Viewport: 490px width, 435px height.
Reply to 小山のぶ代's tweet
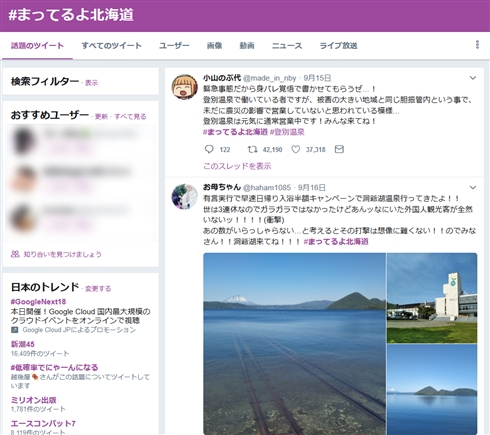tap(209, 149)
